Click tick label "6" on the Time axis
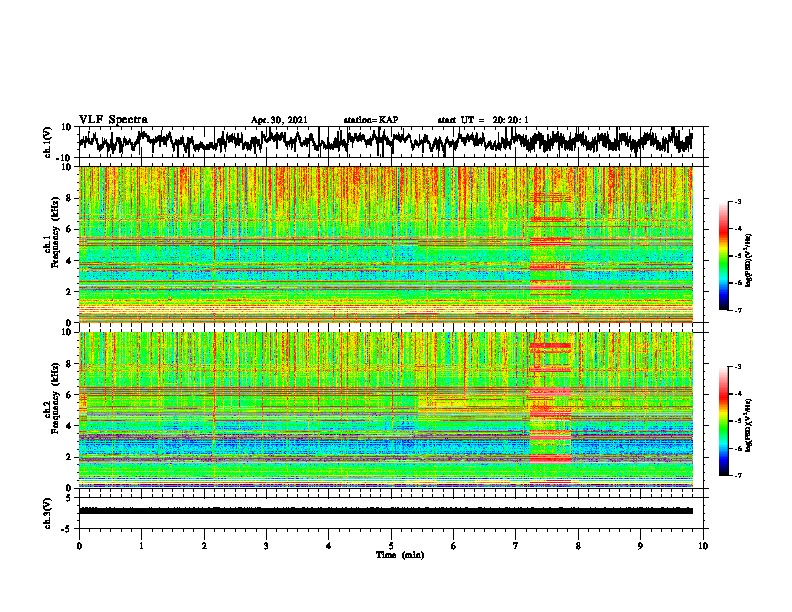The image size is (792, 612). pyautogui.click(x=453, y=546)
